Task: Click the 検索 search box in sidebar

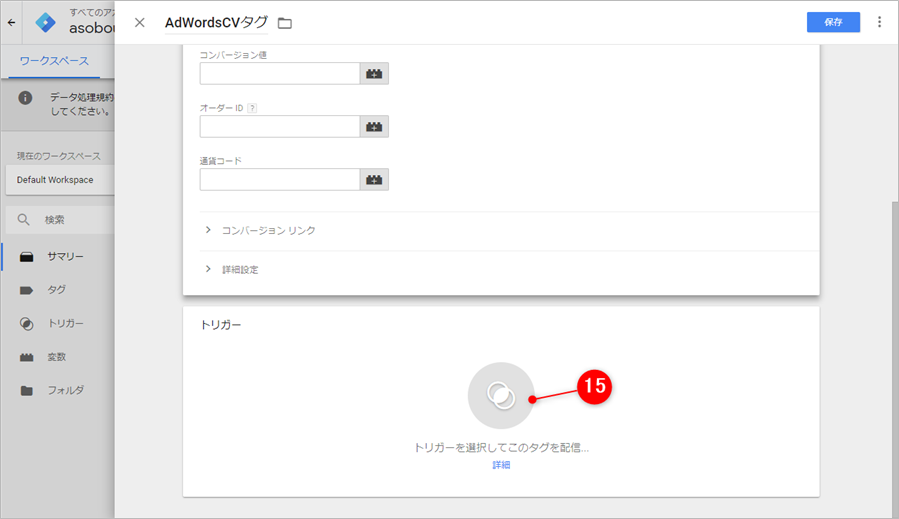Action: 60,220
